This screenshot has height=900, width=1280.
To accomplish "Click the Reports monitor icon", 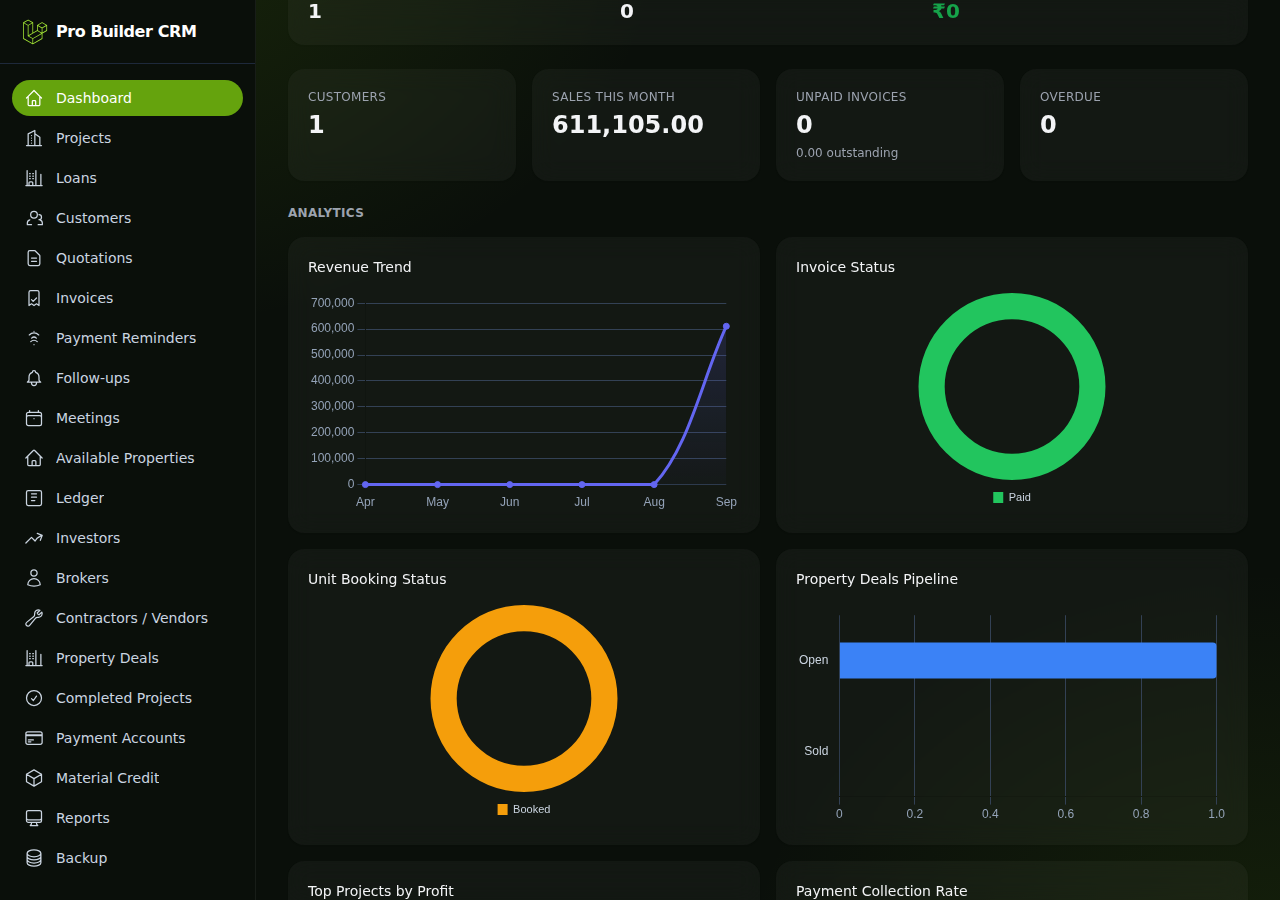I will (x=34, y=818).
